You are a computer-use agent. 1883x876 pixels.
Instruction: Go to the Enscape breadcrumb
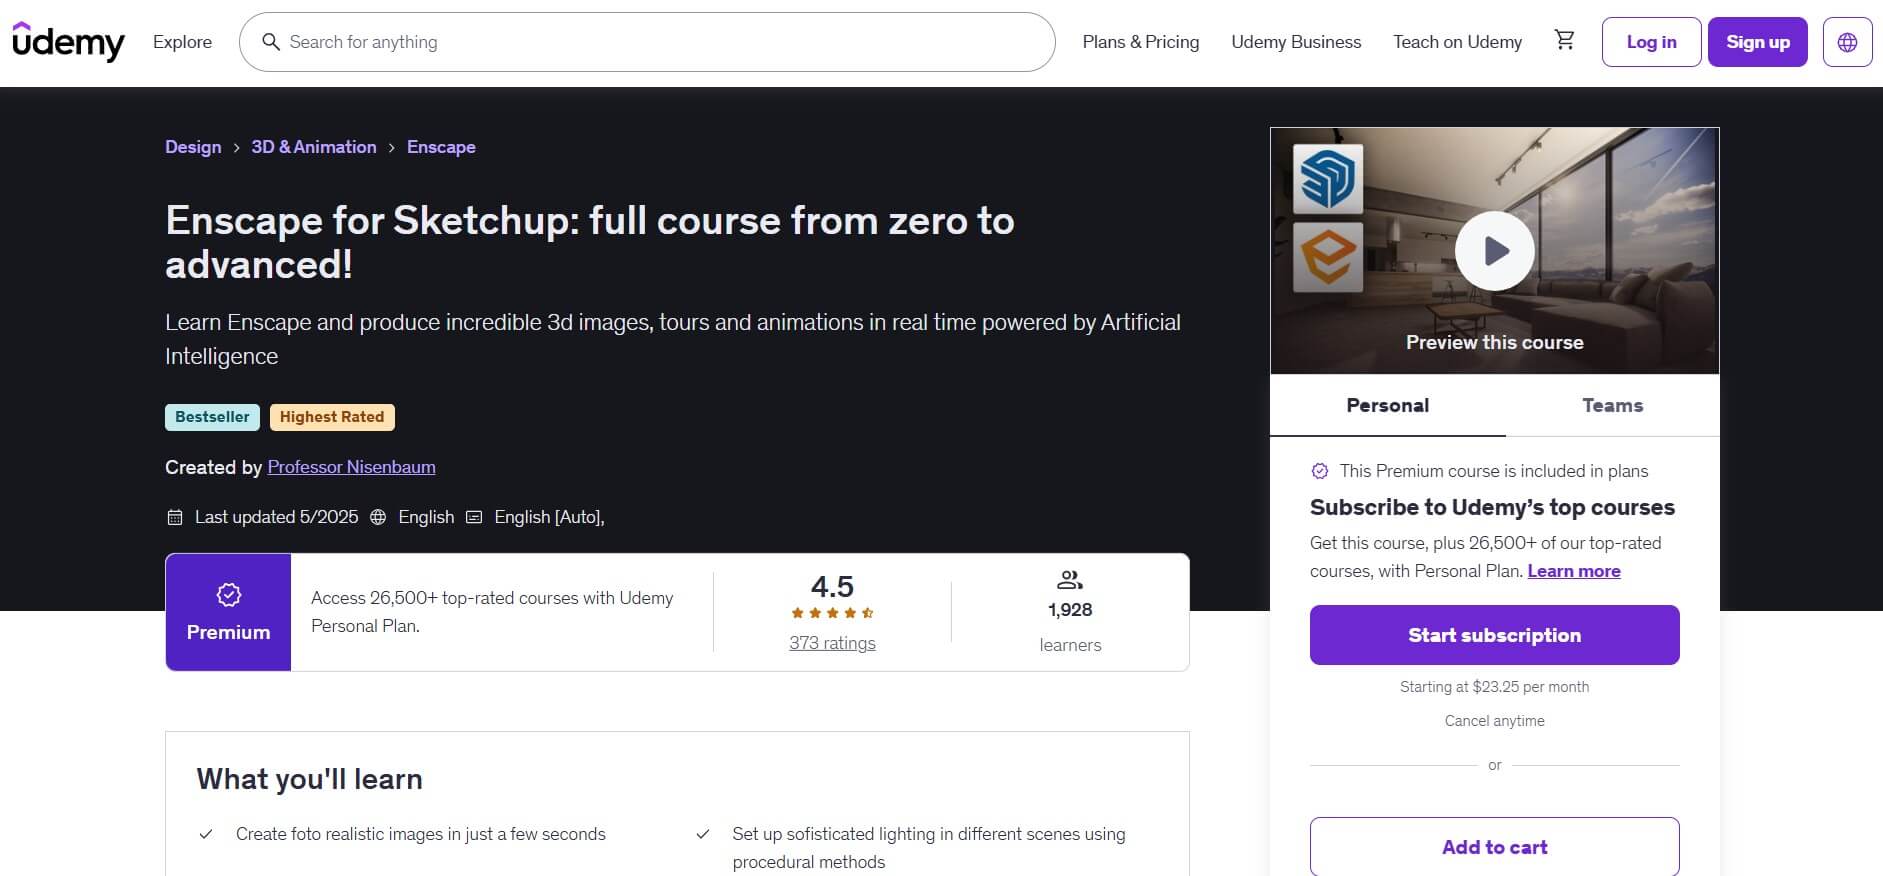coord(441,147)
